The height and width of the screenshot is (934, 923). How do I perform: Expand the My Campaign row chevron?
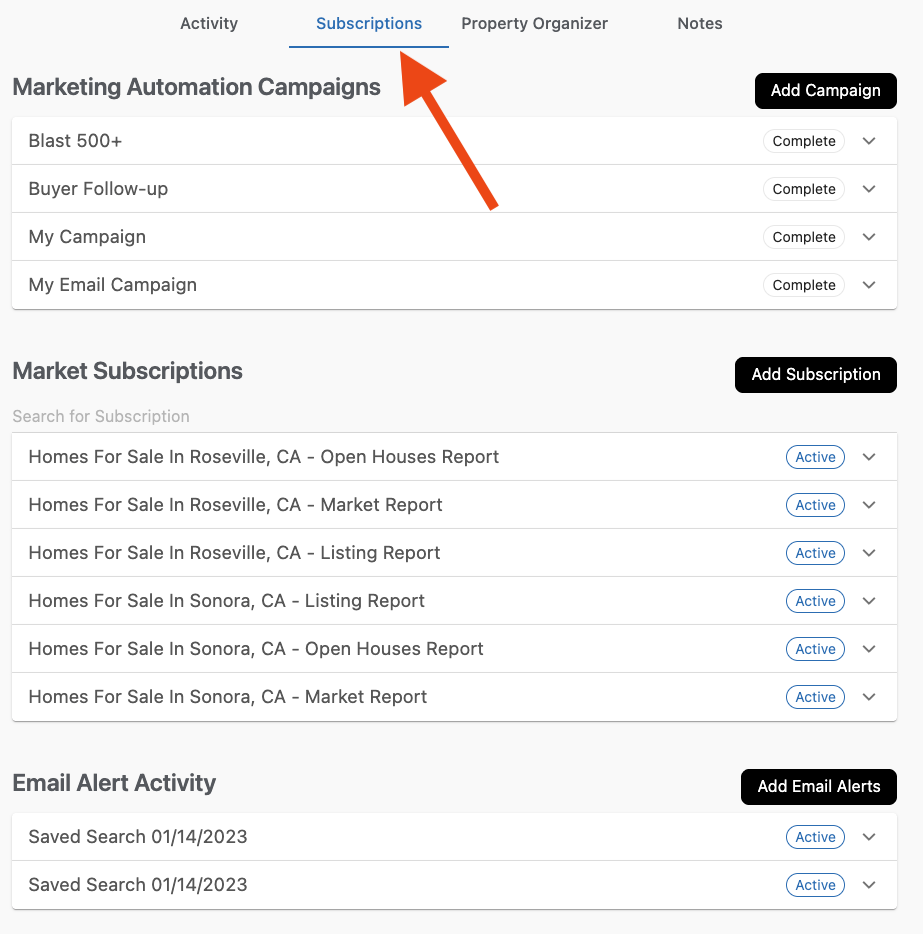pos(868,237)
